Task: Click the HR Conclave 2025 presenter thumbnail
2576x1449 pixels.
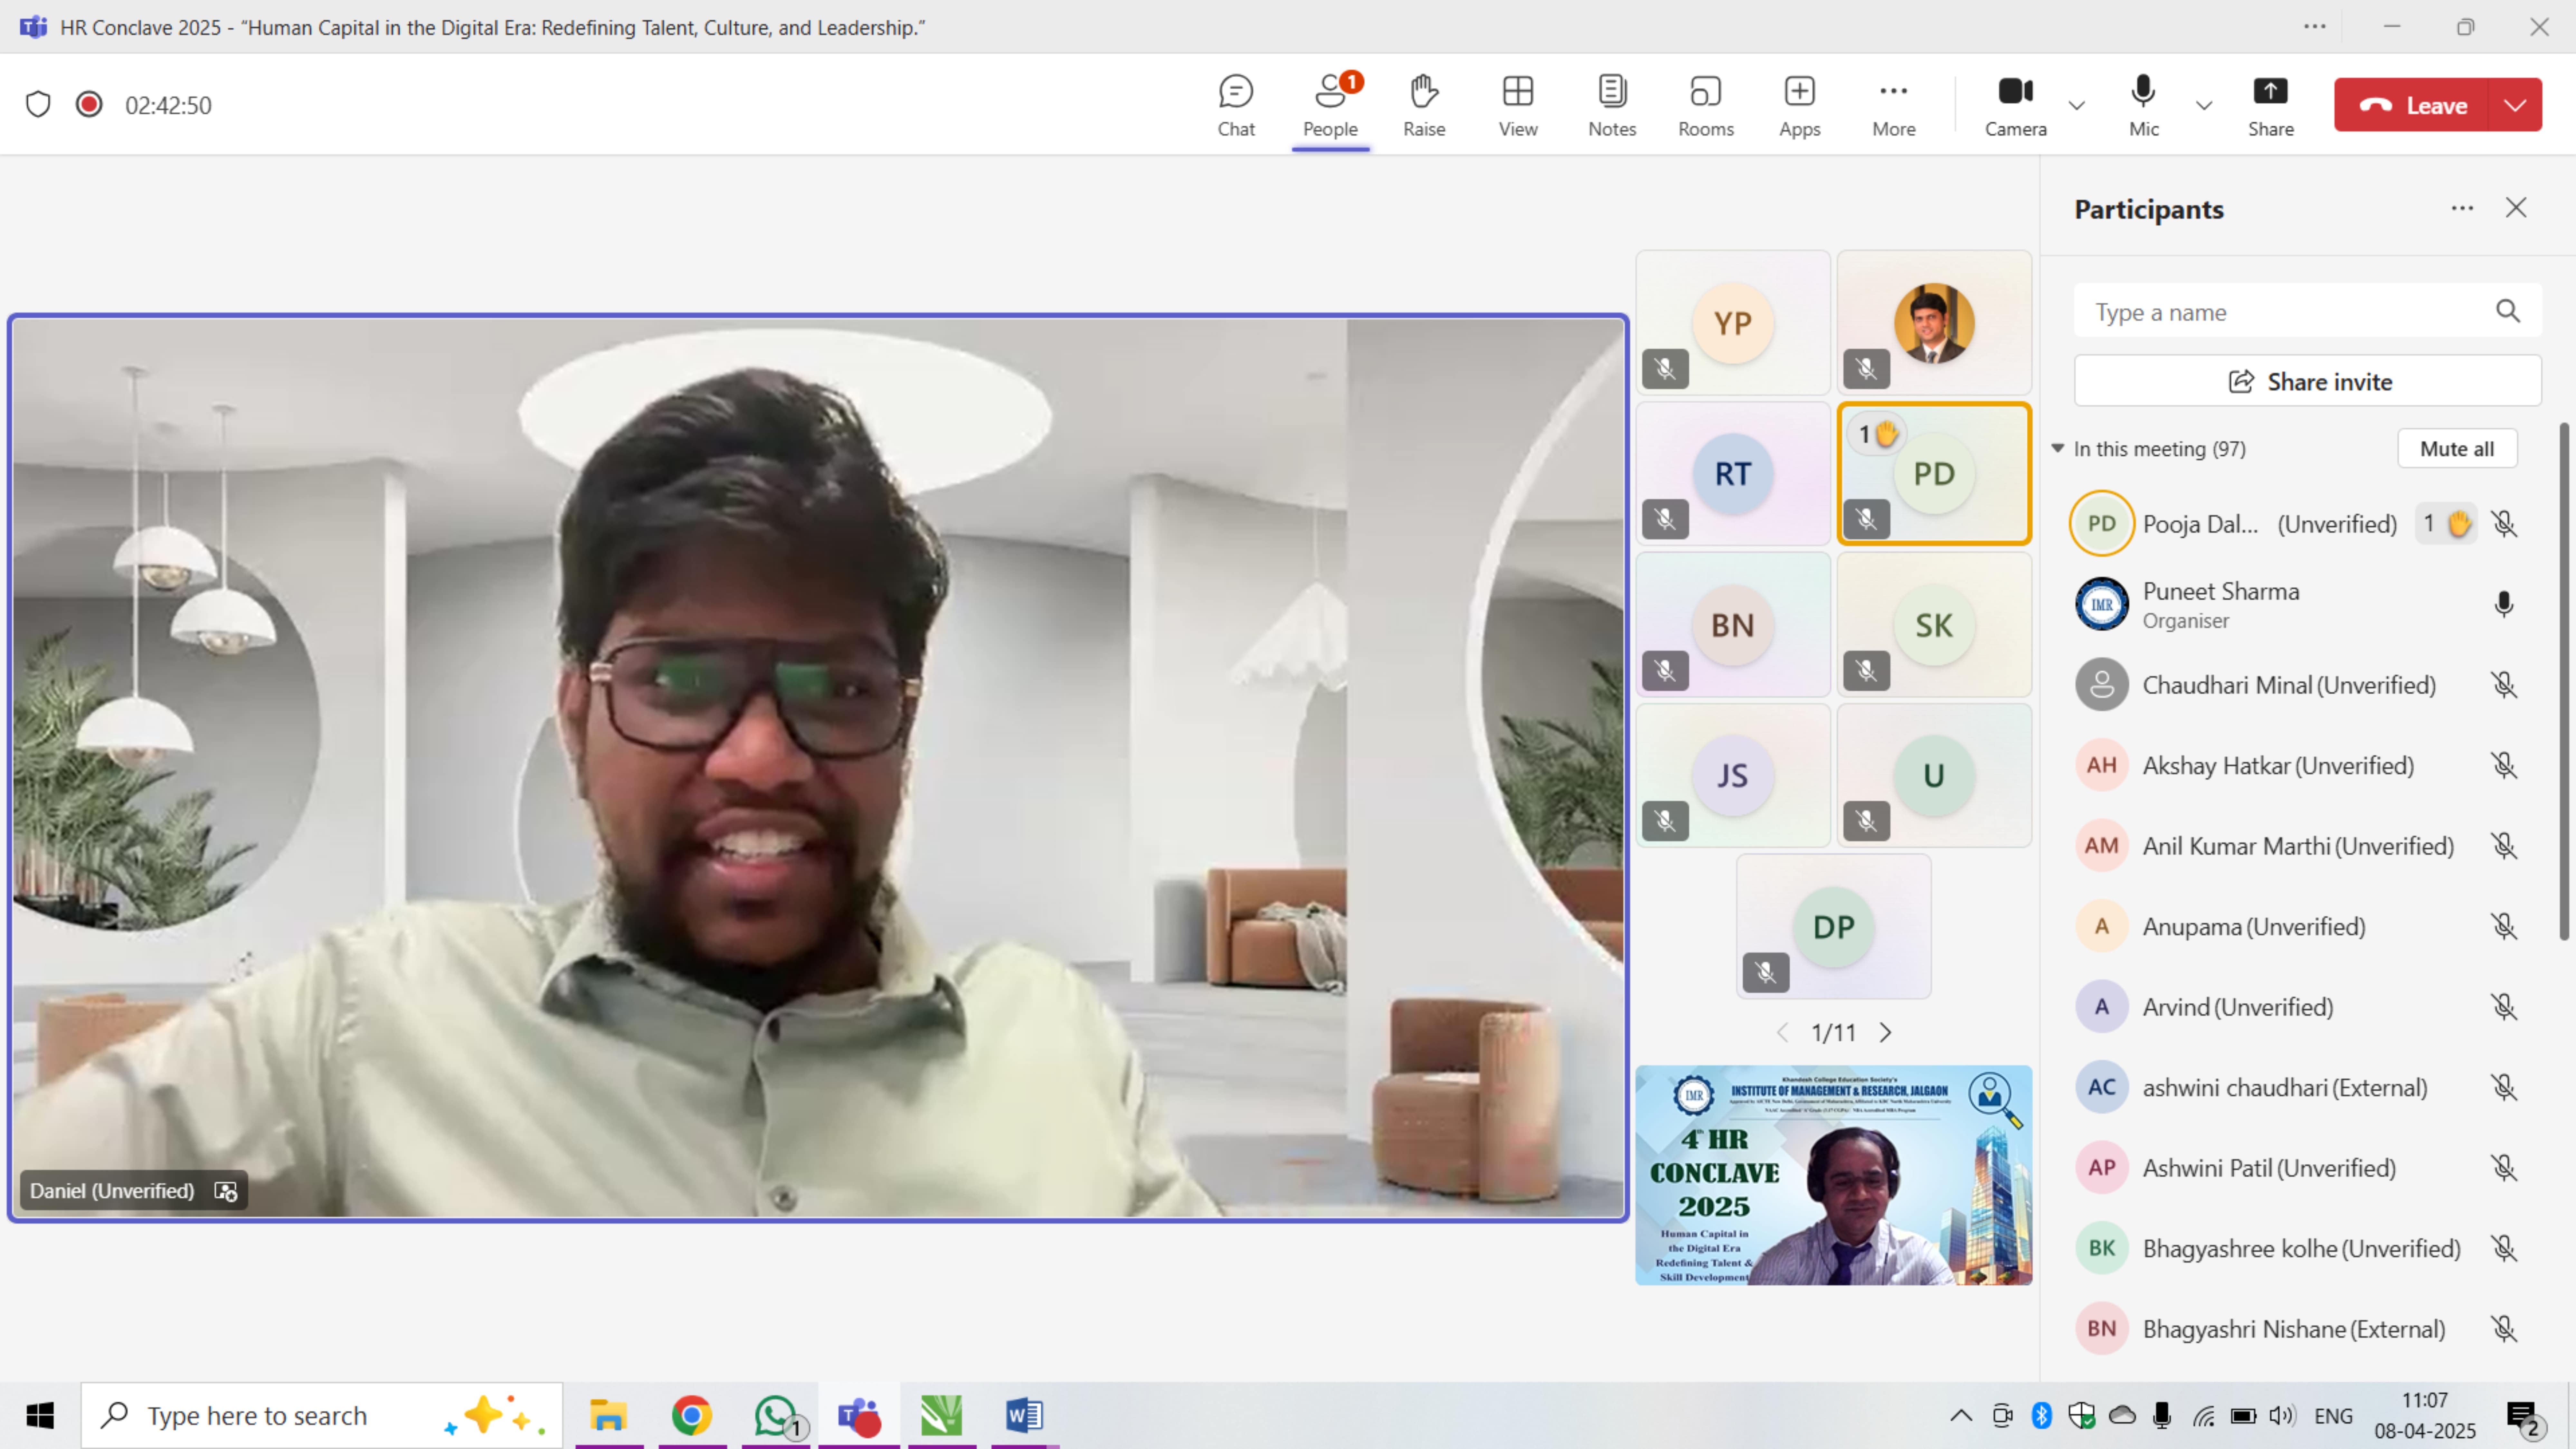Action: (x=1834, y=1175)
